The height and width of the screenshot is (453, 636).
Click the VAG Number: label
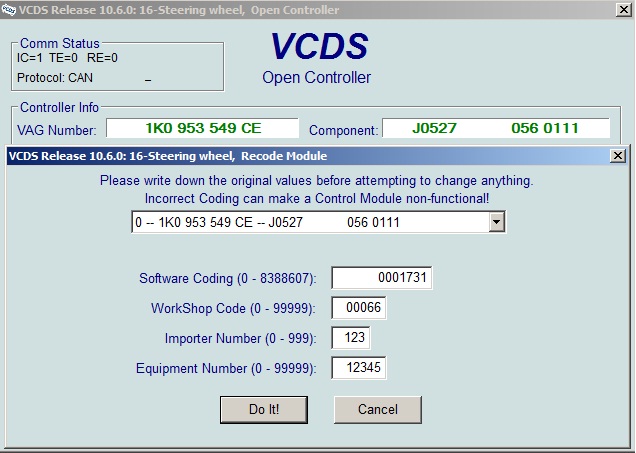(x=57, y=131)
